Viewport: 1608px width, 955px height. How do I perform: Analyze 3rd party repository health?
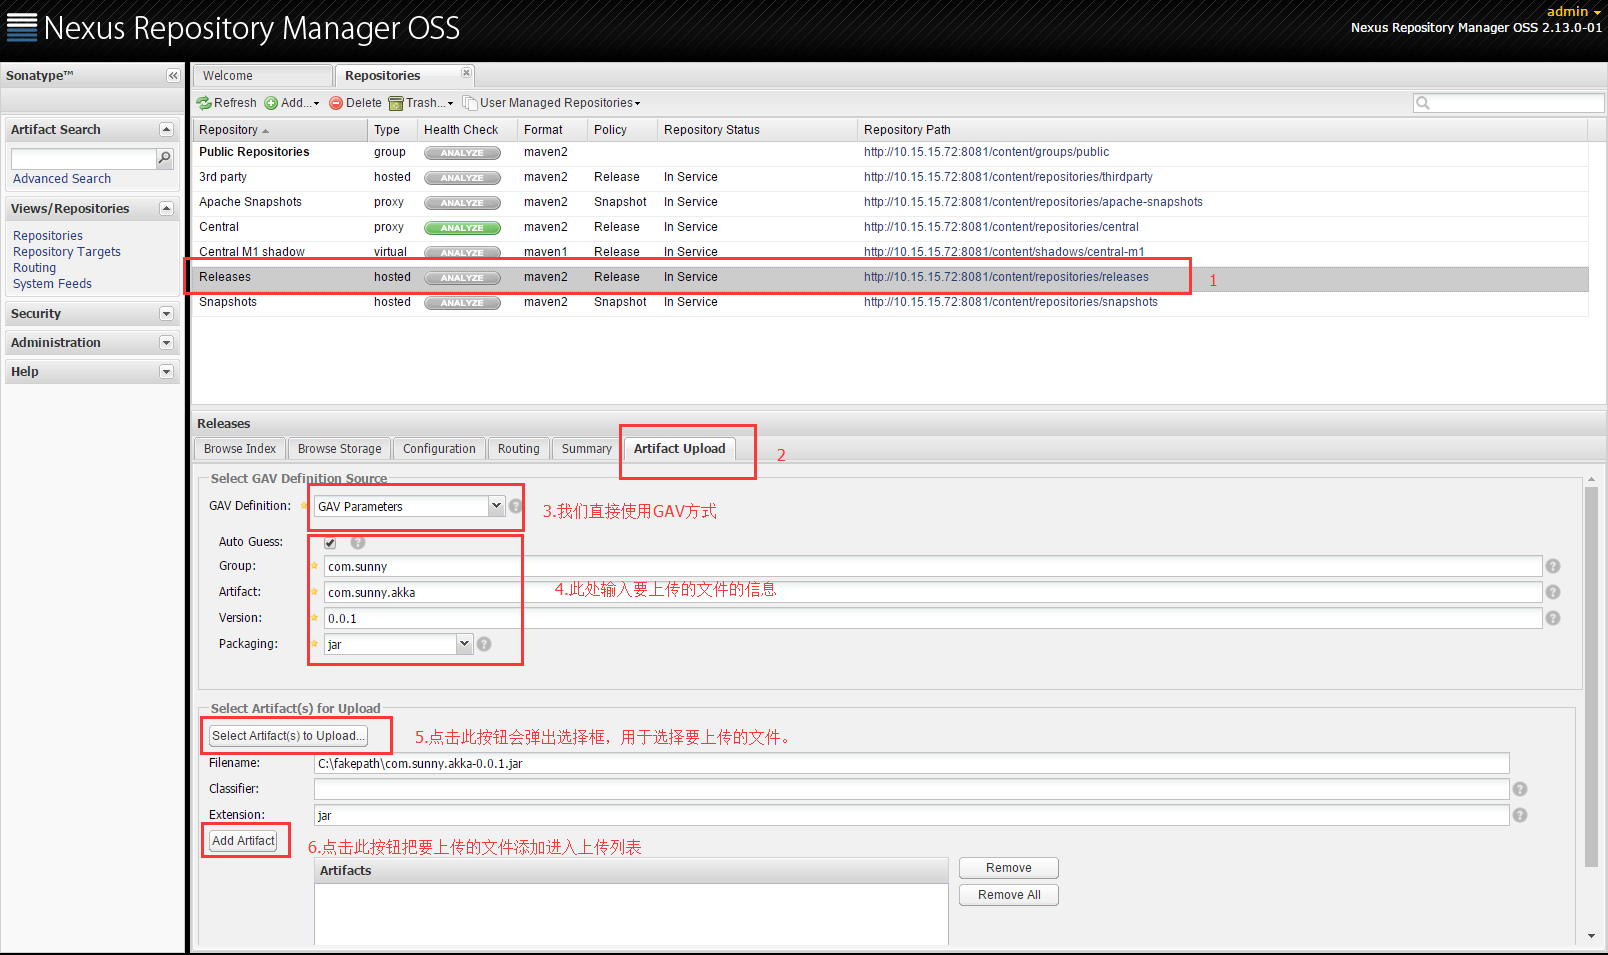[462, 178]
